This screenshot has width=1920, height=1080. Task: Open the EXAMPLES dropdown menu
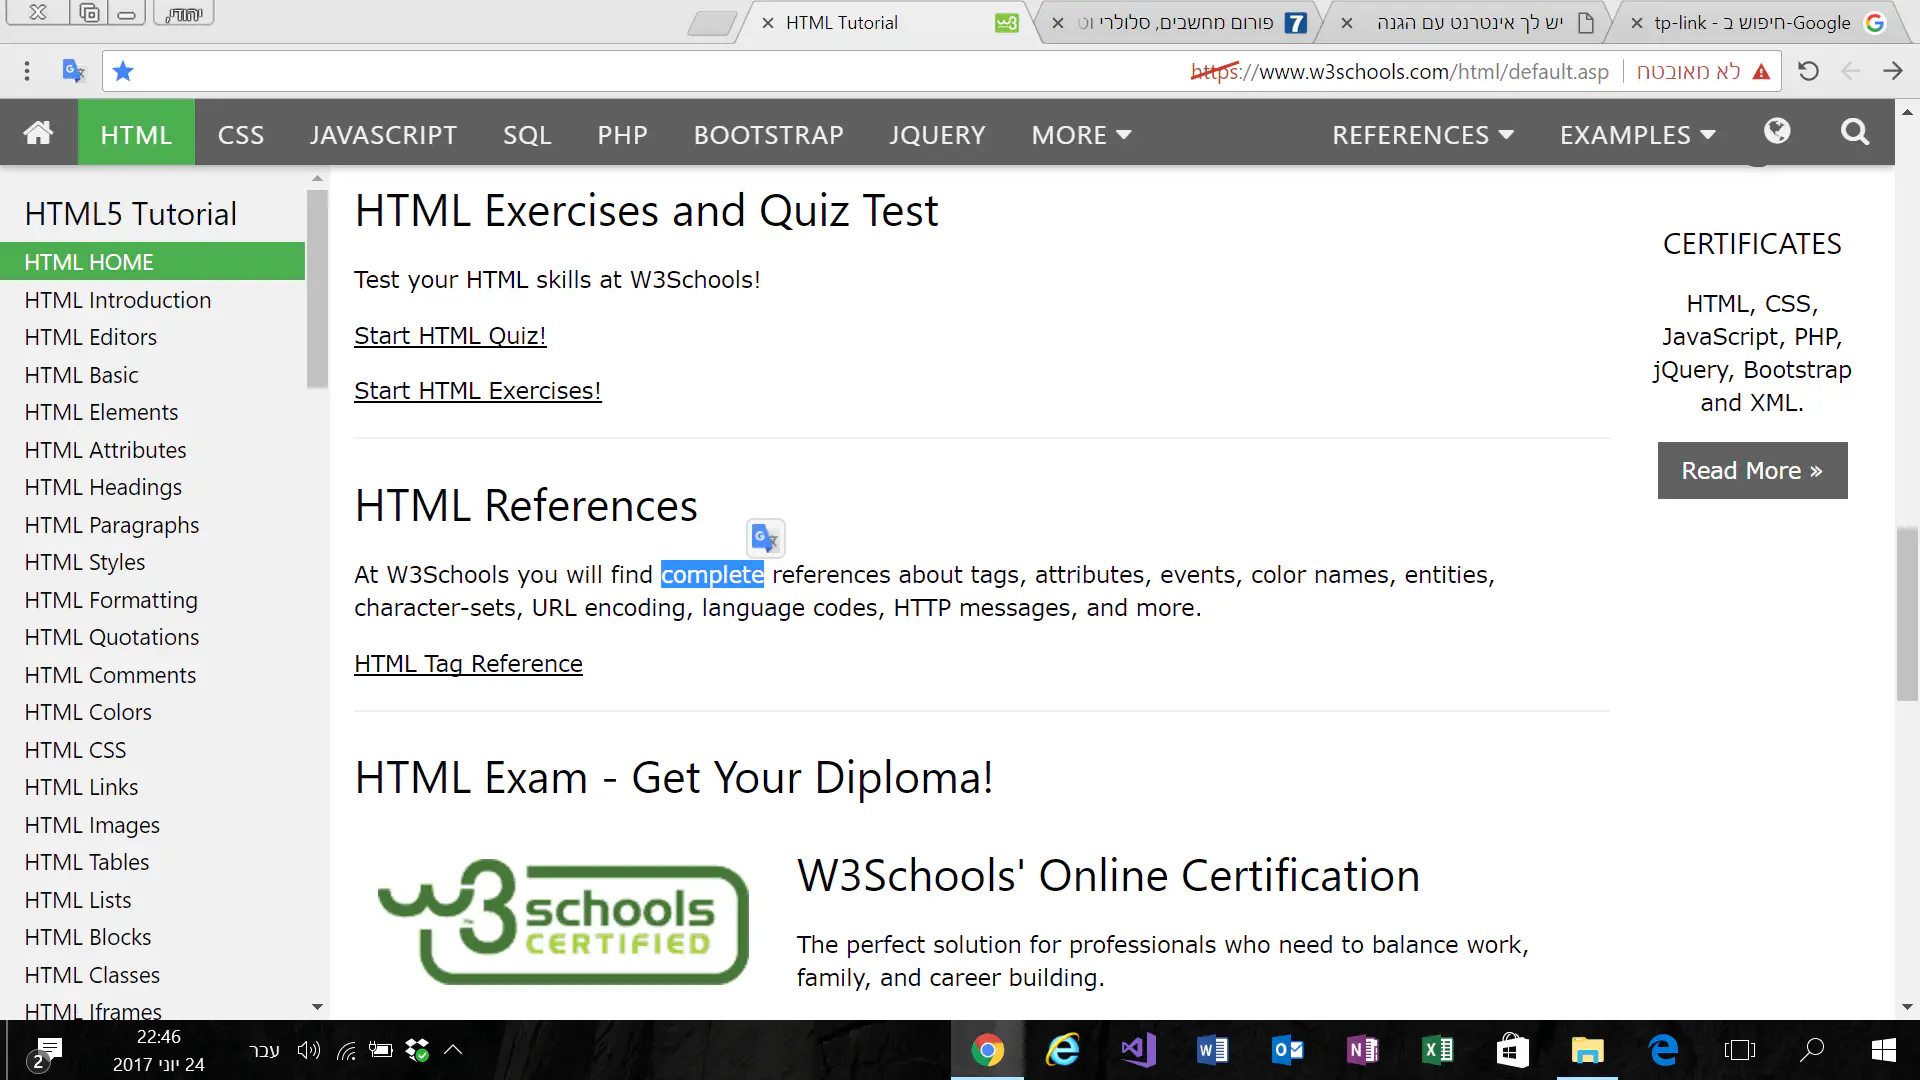pos(1637,134)
